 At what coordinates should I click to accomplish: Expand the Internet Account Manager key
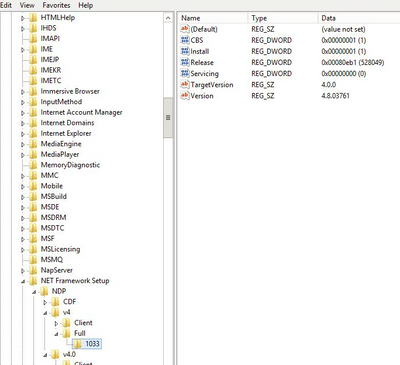pos(23,113)
